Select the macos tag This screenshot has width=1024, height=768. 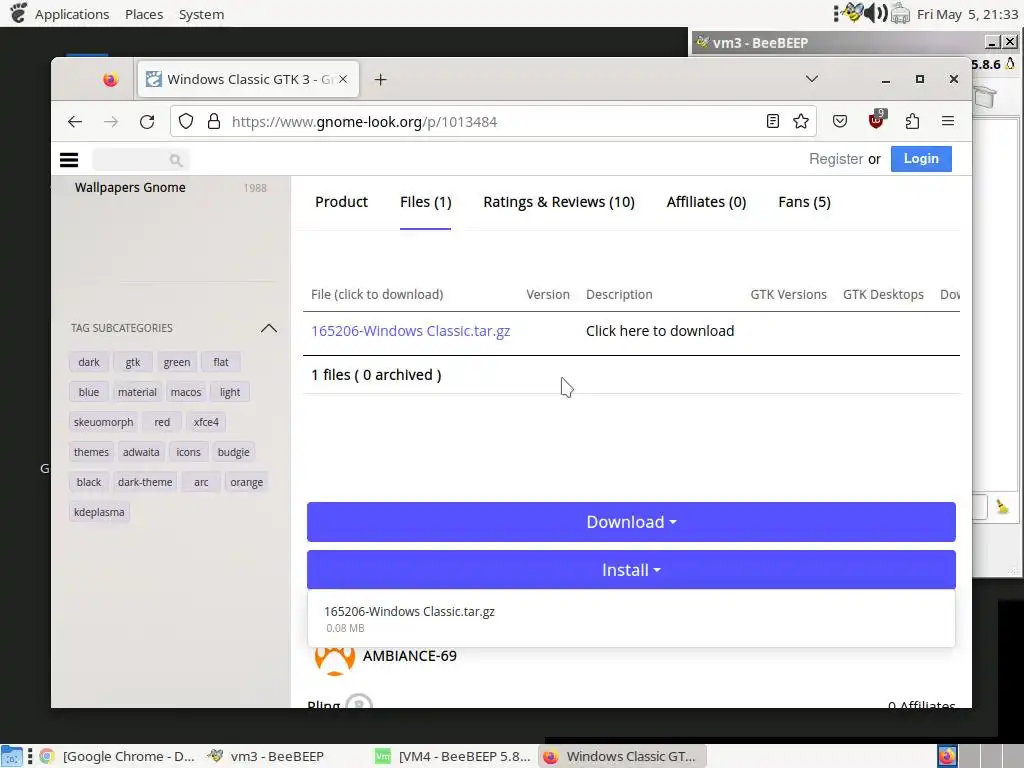(185, 392)
